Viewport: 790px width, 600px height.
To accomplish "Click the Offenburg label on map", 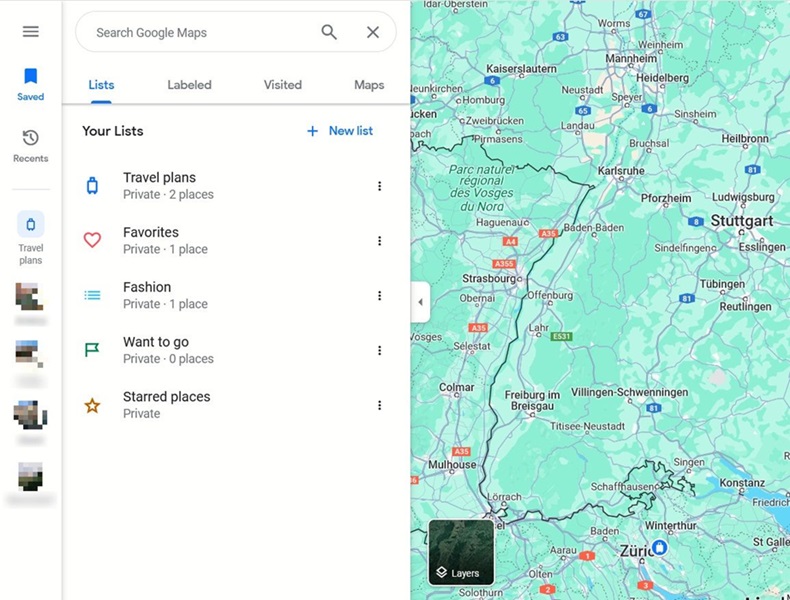I will (550, 295).
